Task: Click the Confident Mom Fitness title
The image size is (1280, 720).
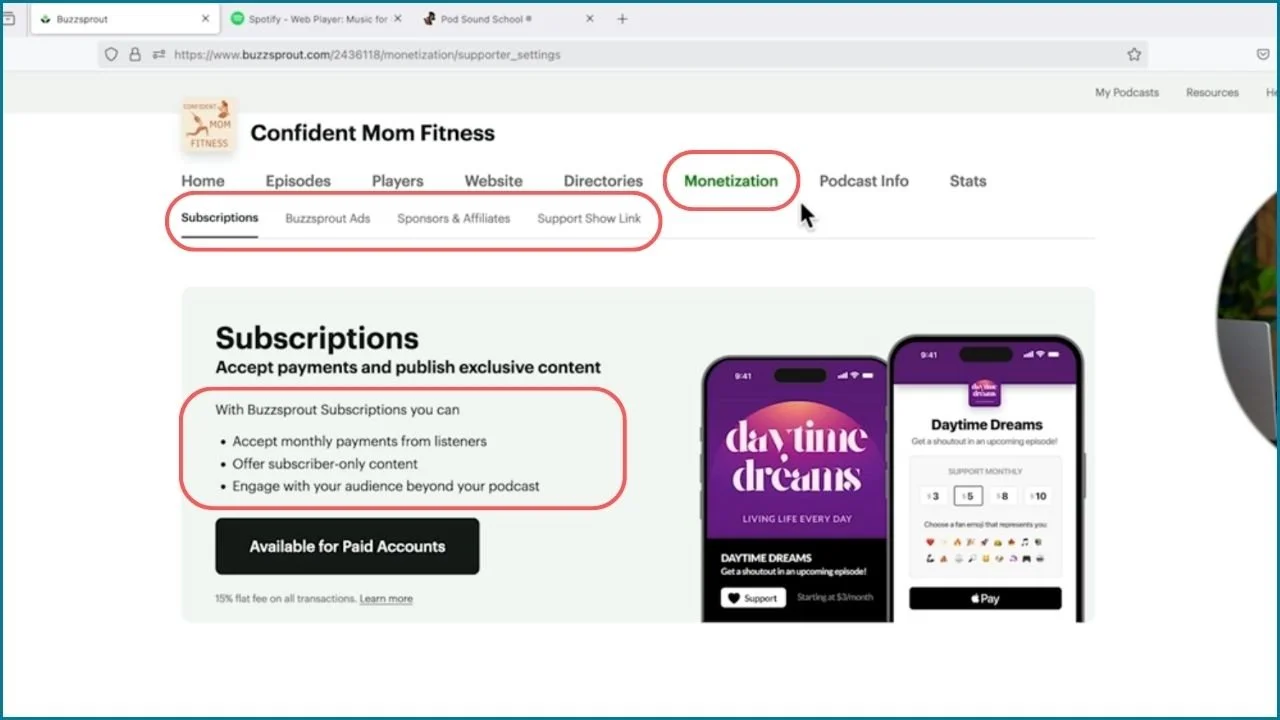Action: [x=372, y=133]
